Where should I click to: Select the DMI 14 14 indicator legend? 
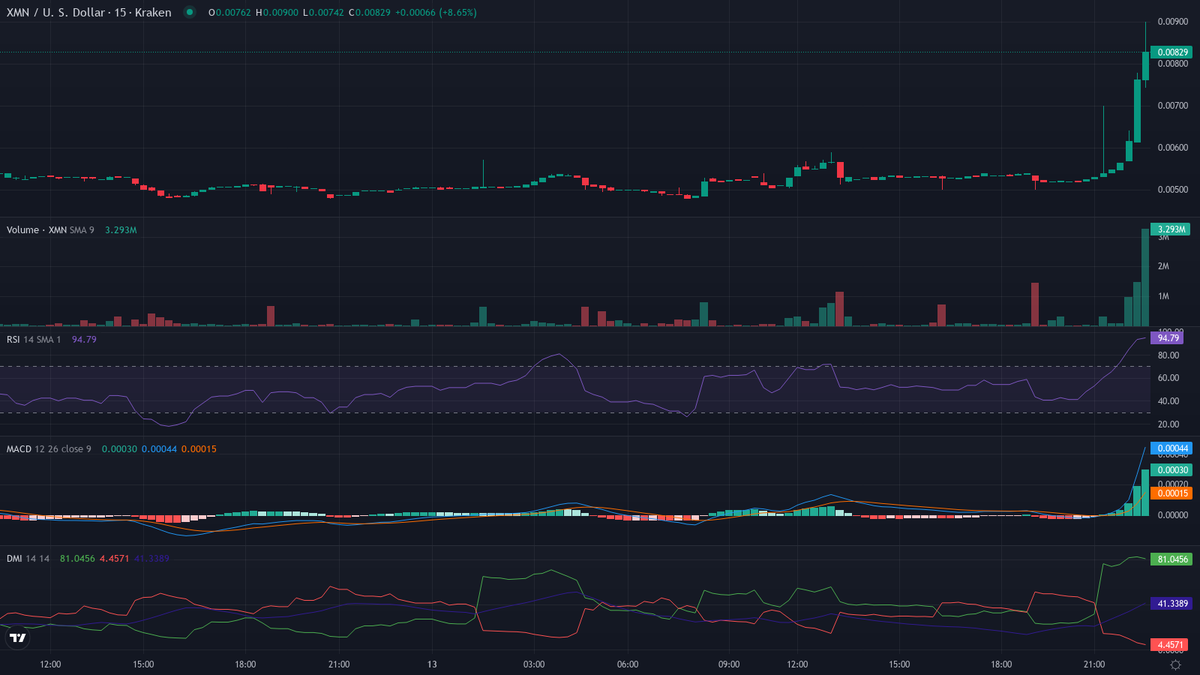click(29, 557)
